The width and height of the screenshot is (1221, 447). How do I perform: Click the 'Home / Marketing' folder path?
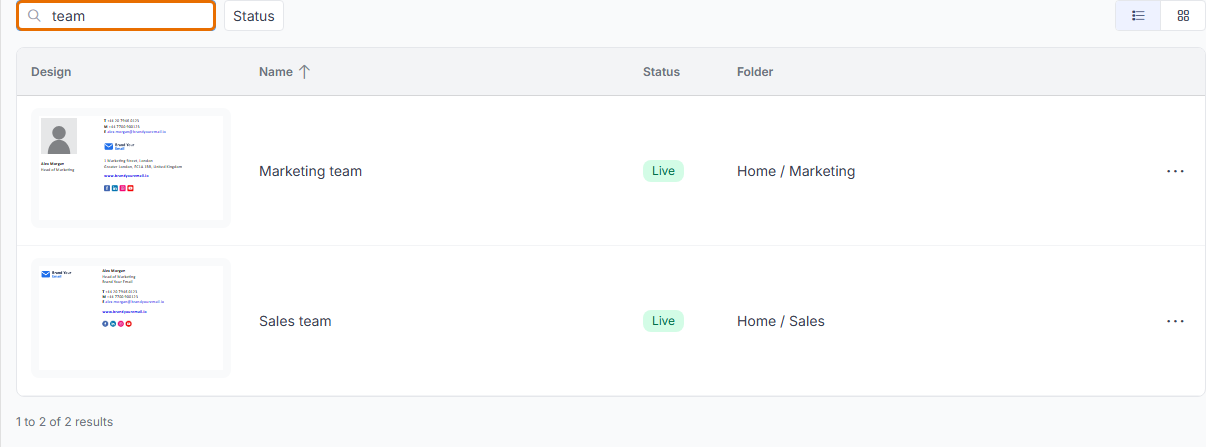click(x=796, y=171)
